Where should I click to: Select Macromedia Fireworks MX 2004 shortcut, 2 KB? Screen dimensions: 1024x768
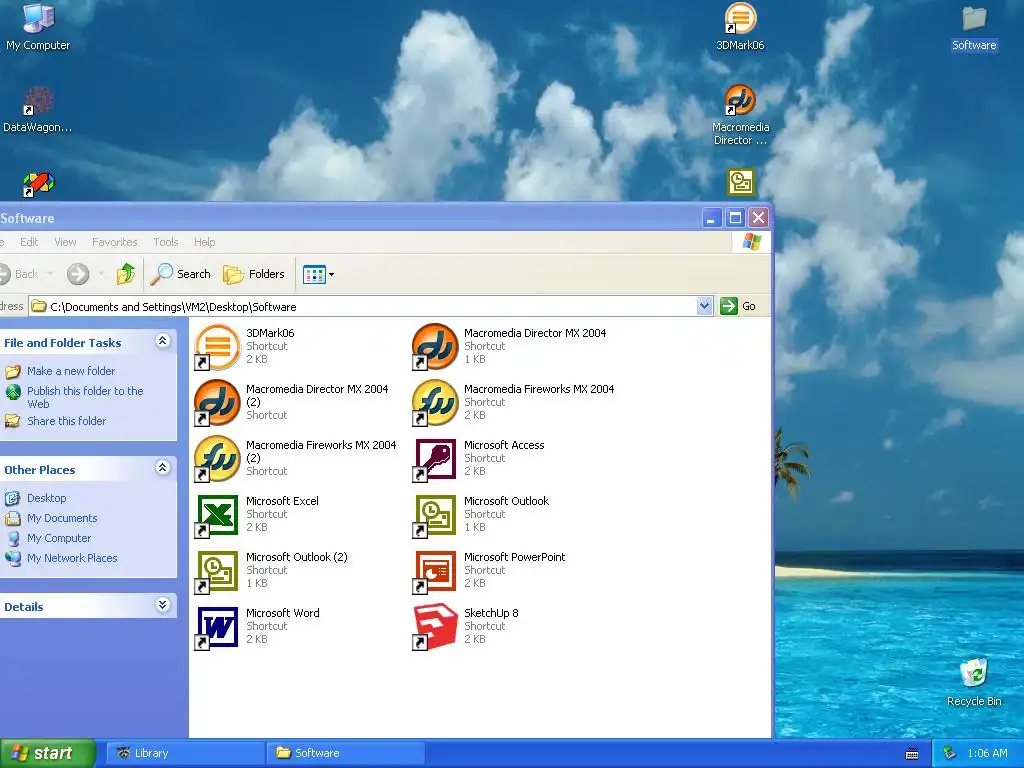(x=435, y=402)
